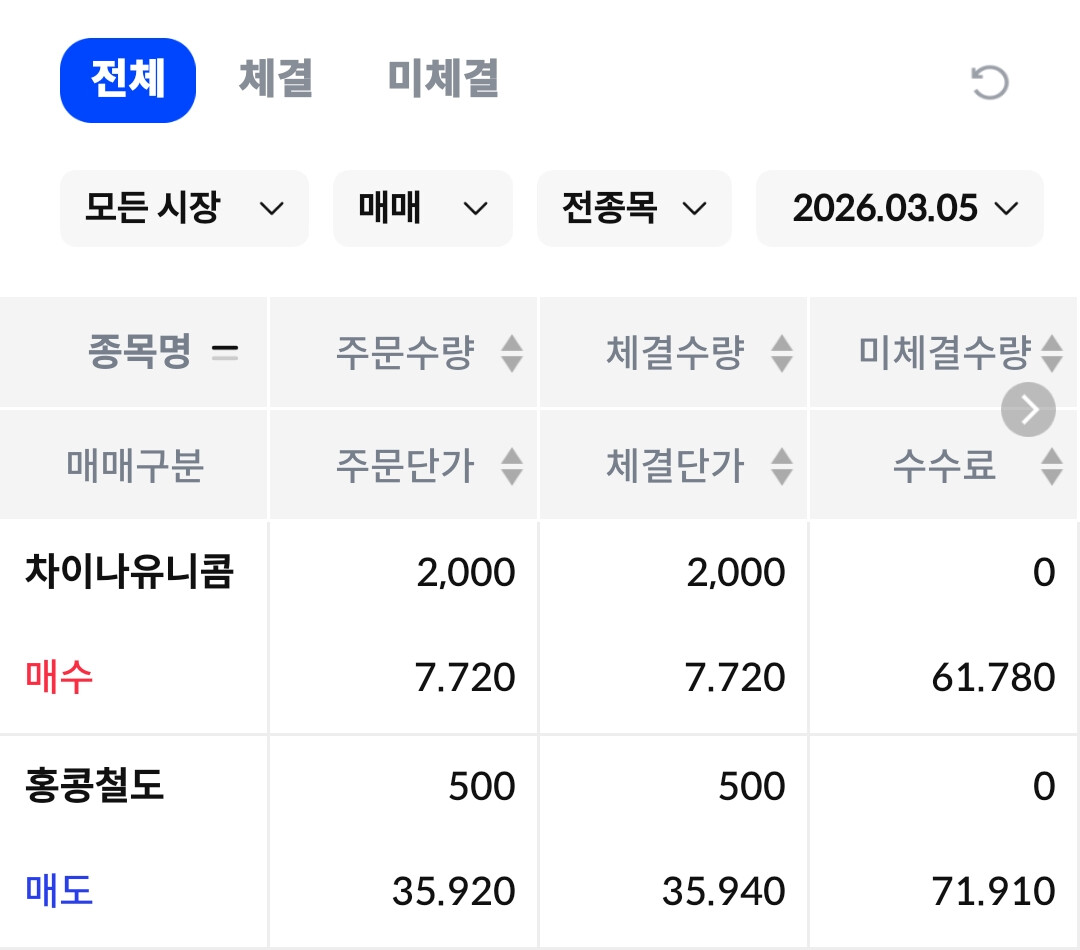Open the 전종목 stock filter dropdown
Viewport: 1080px width, 950px height.
[634, 208]
